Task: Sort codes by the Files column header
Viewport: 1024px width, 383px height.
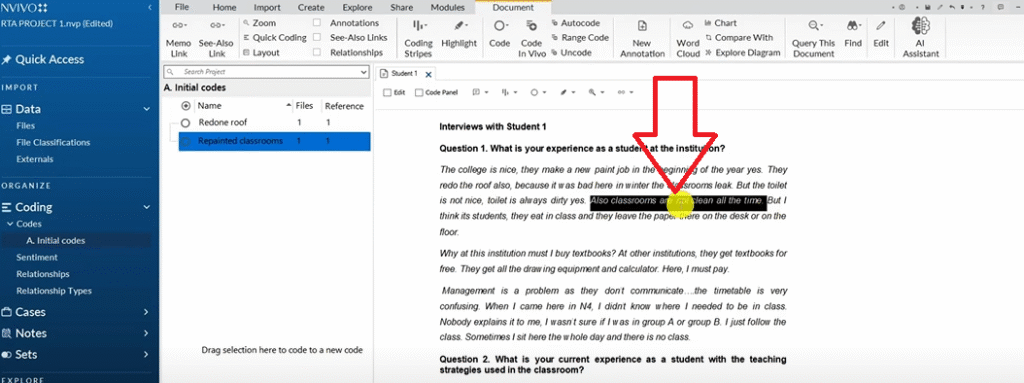Action: pos(304,105)
